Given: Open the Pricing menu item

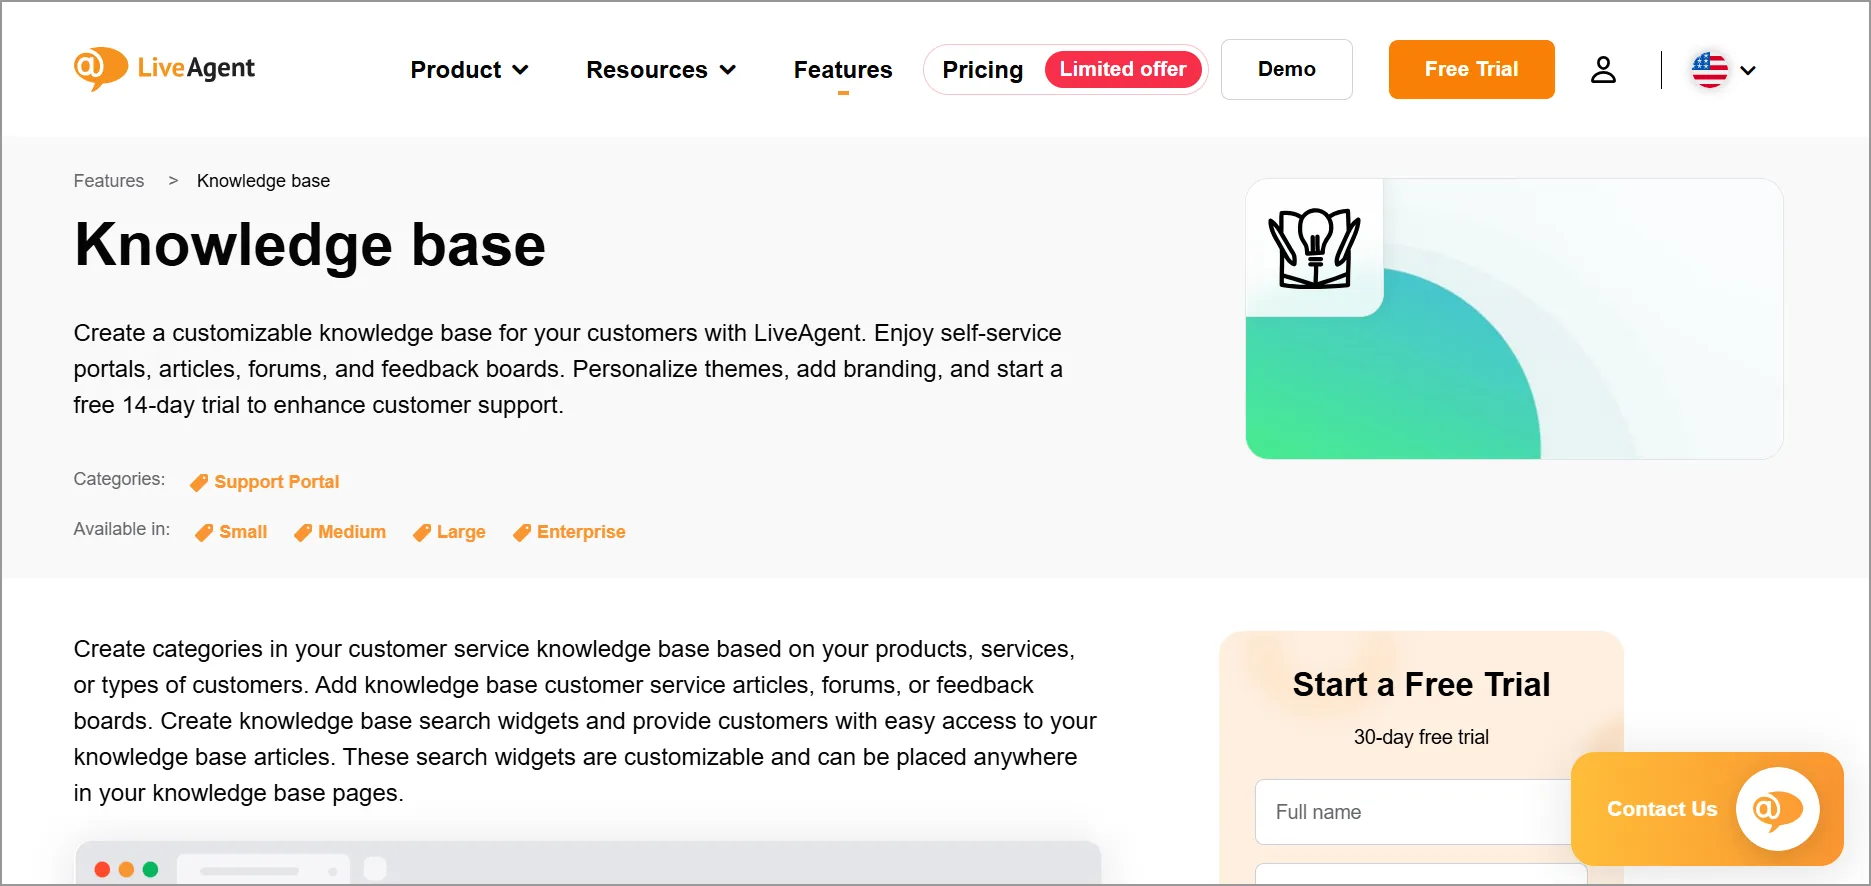Looking at the screenshot, I should click(x=983, y=69).
